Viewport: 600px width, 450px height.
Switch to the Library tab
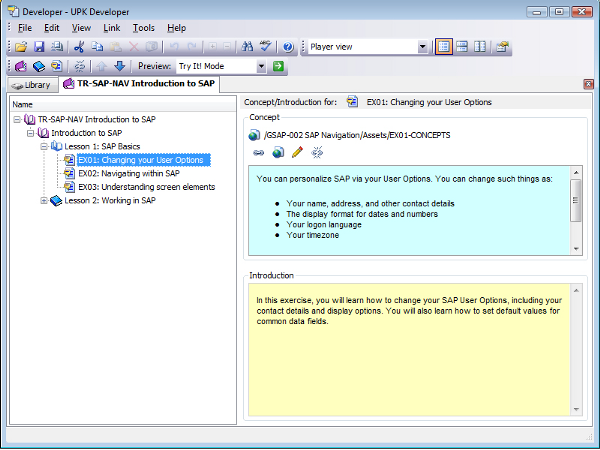(33, 85)
